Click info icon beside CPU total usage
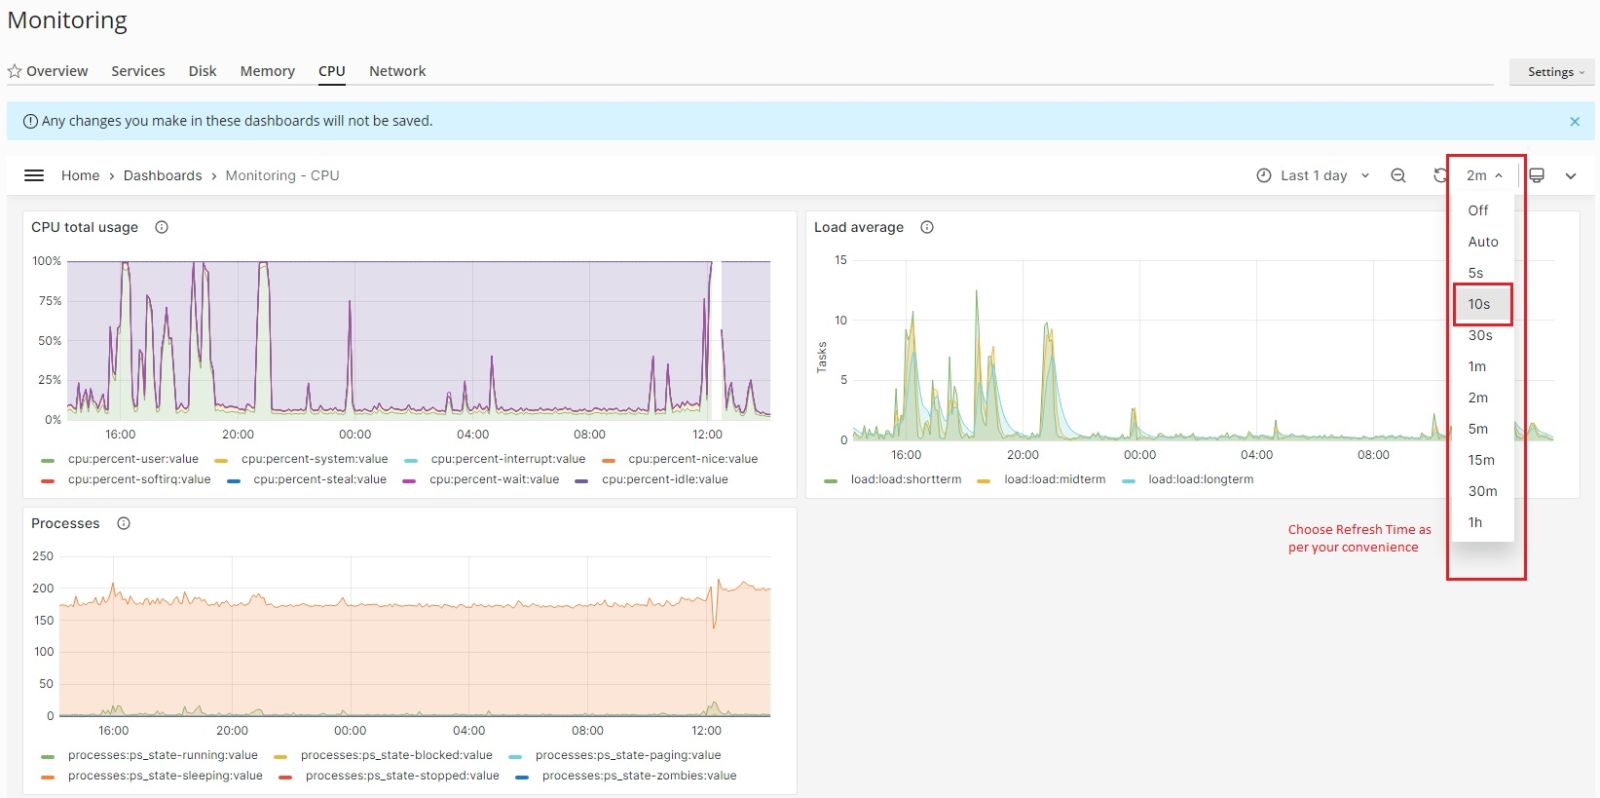This screenshot has height=798, width=1600. tap(161, 228)
